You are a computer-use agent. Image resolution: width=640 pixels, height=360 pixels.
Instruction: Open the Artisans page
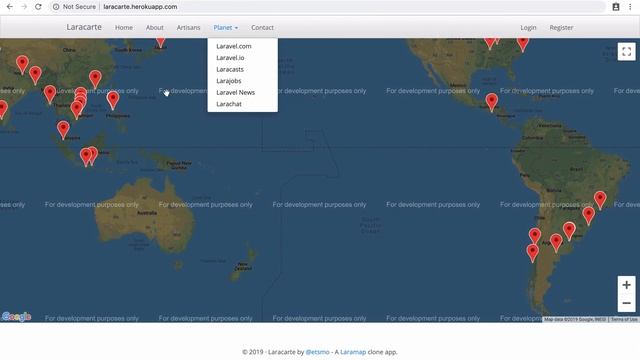click(189, 27)
